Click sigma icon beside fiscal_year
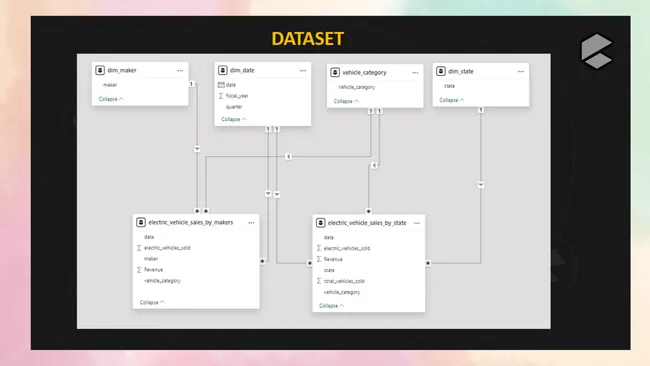This screenshot has width=650, height=366. click(x=221, y=96)
